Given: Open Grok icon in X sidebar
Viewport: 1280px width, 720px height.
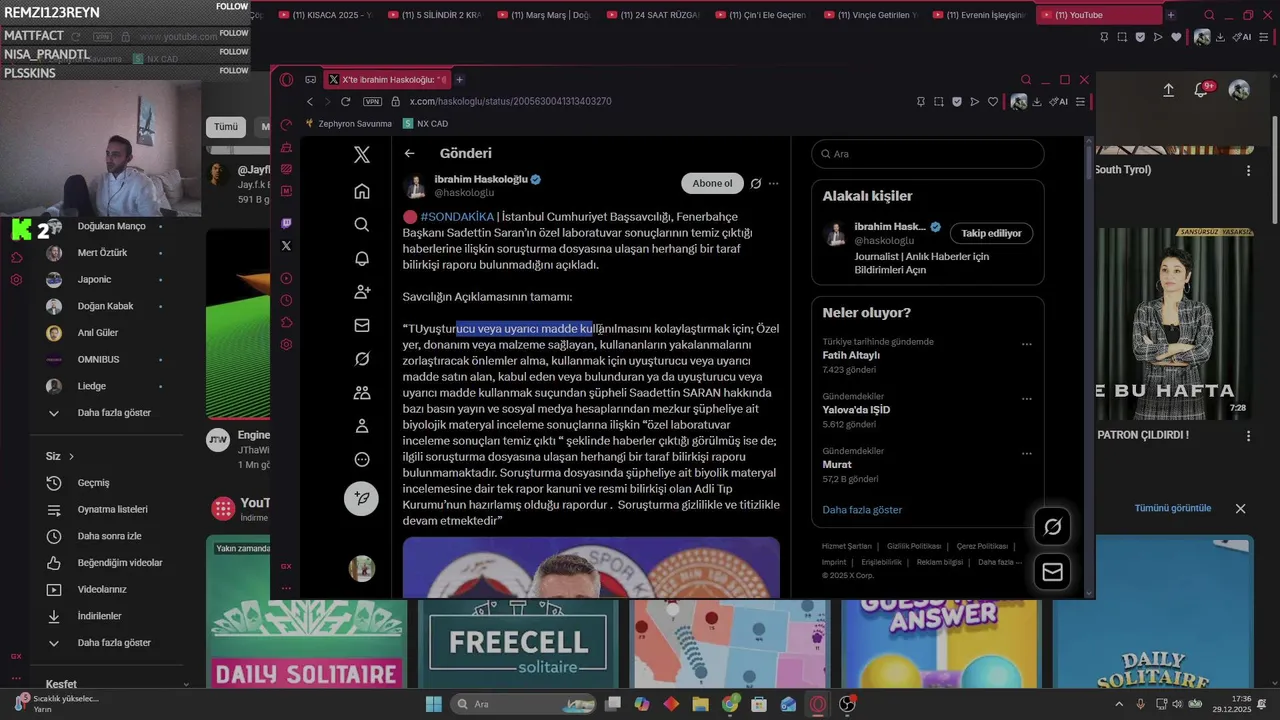Looking at the screenshot, I should 362,359.
